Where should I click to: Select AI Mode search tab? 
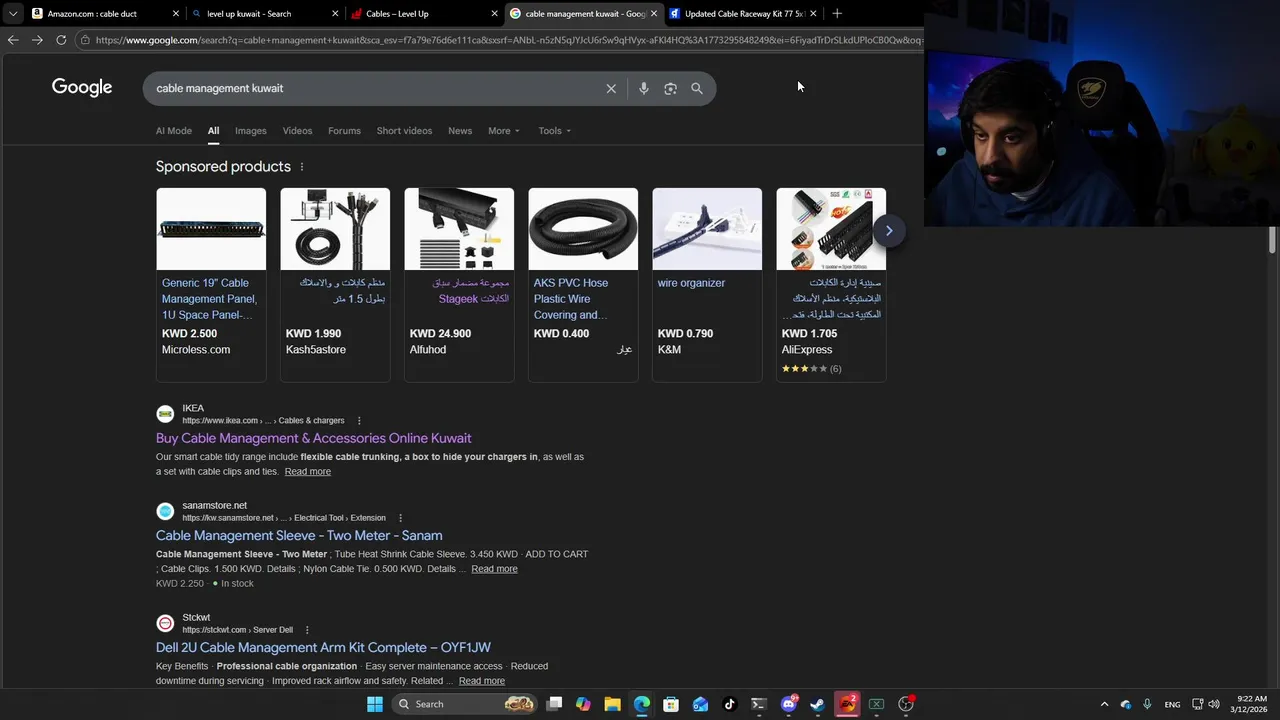[174, 131]
